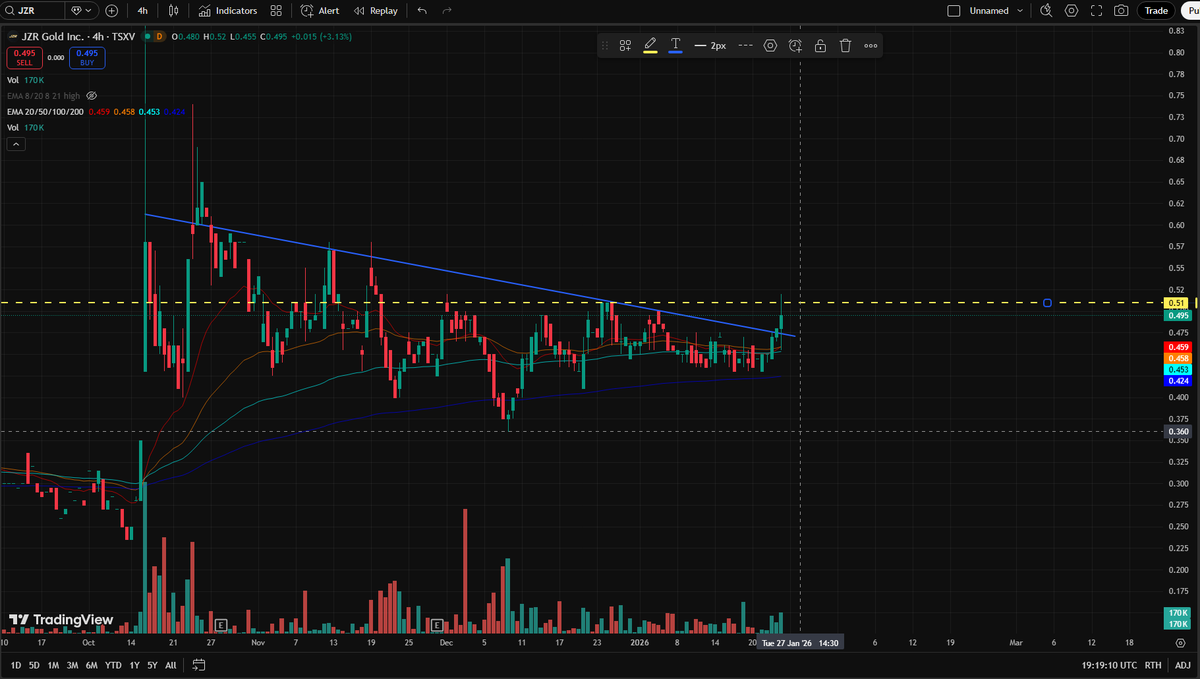The height and width of the screenshot is (679, 1200).
Task: Toggle visibility of hidden EMA 8/20 indicator
Action: pyautogui.click(x=91, y=95)
